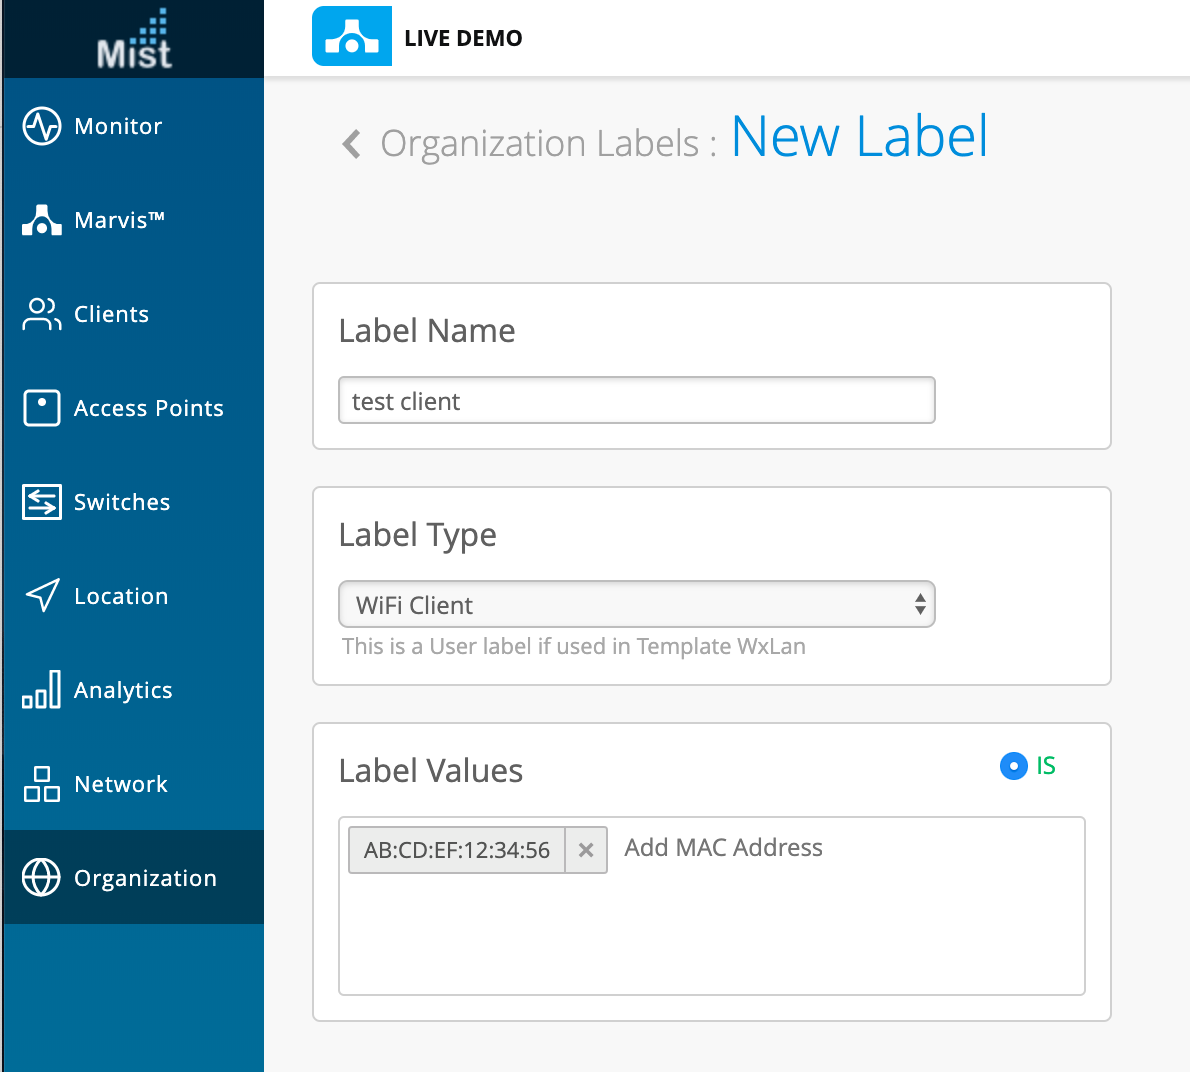Screen dimensions: 1190x1072
Task: Select the Access Points icon
Action: (x=42, y=408)
